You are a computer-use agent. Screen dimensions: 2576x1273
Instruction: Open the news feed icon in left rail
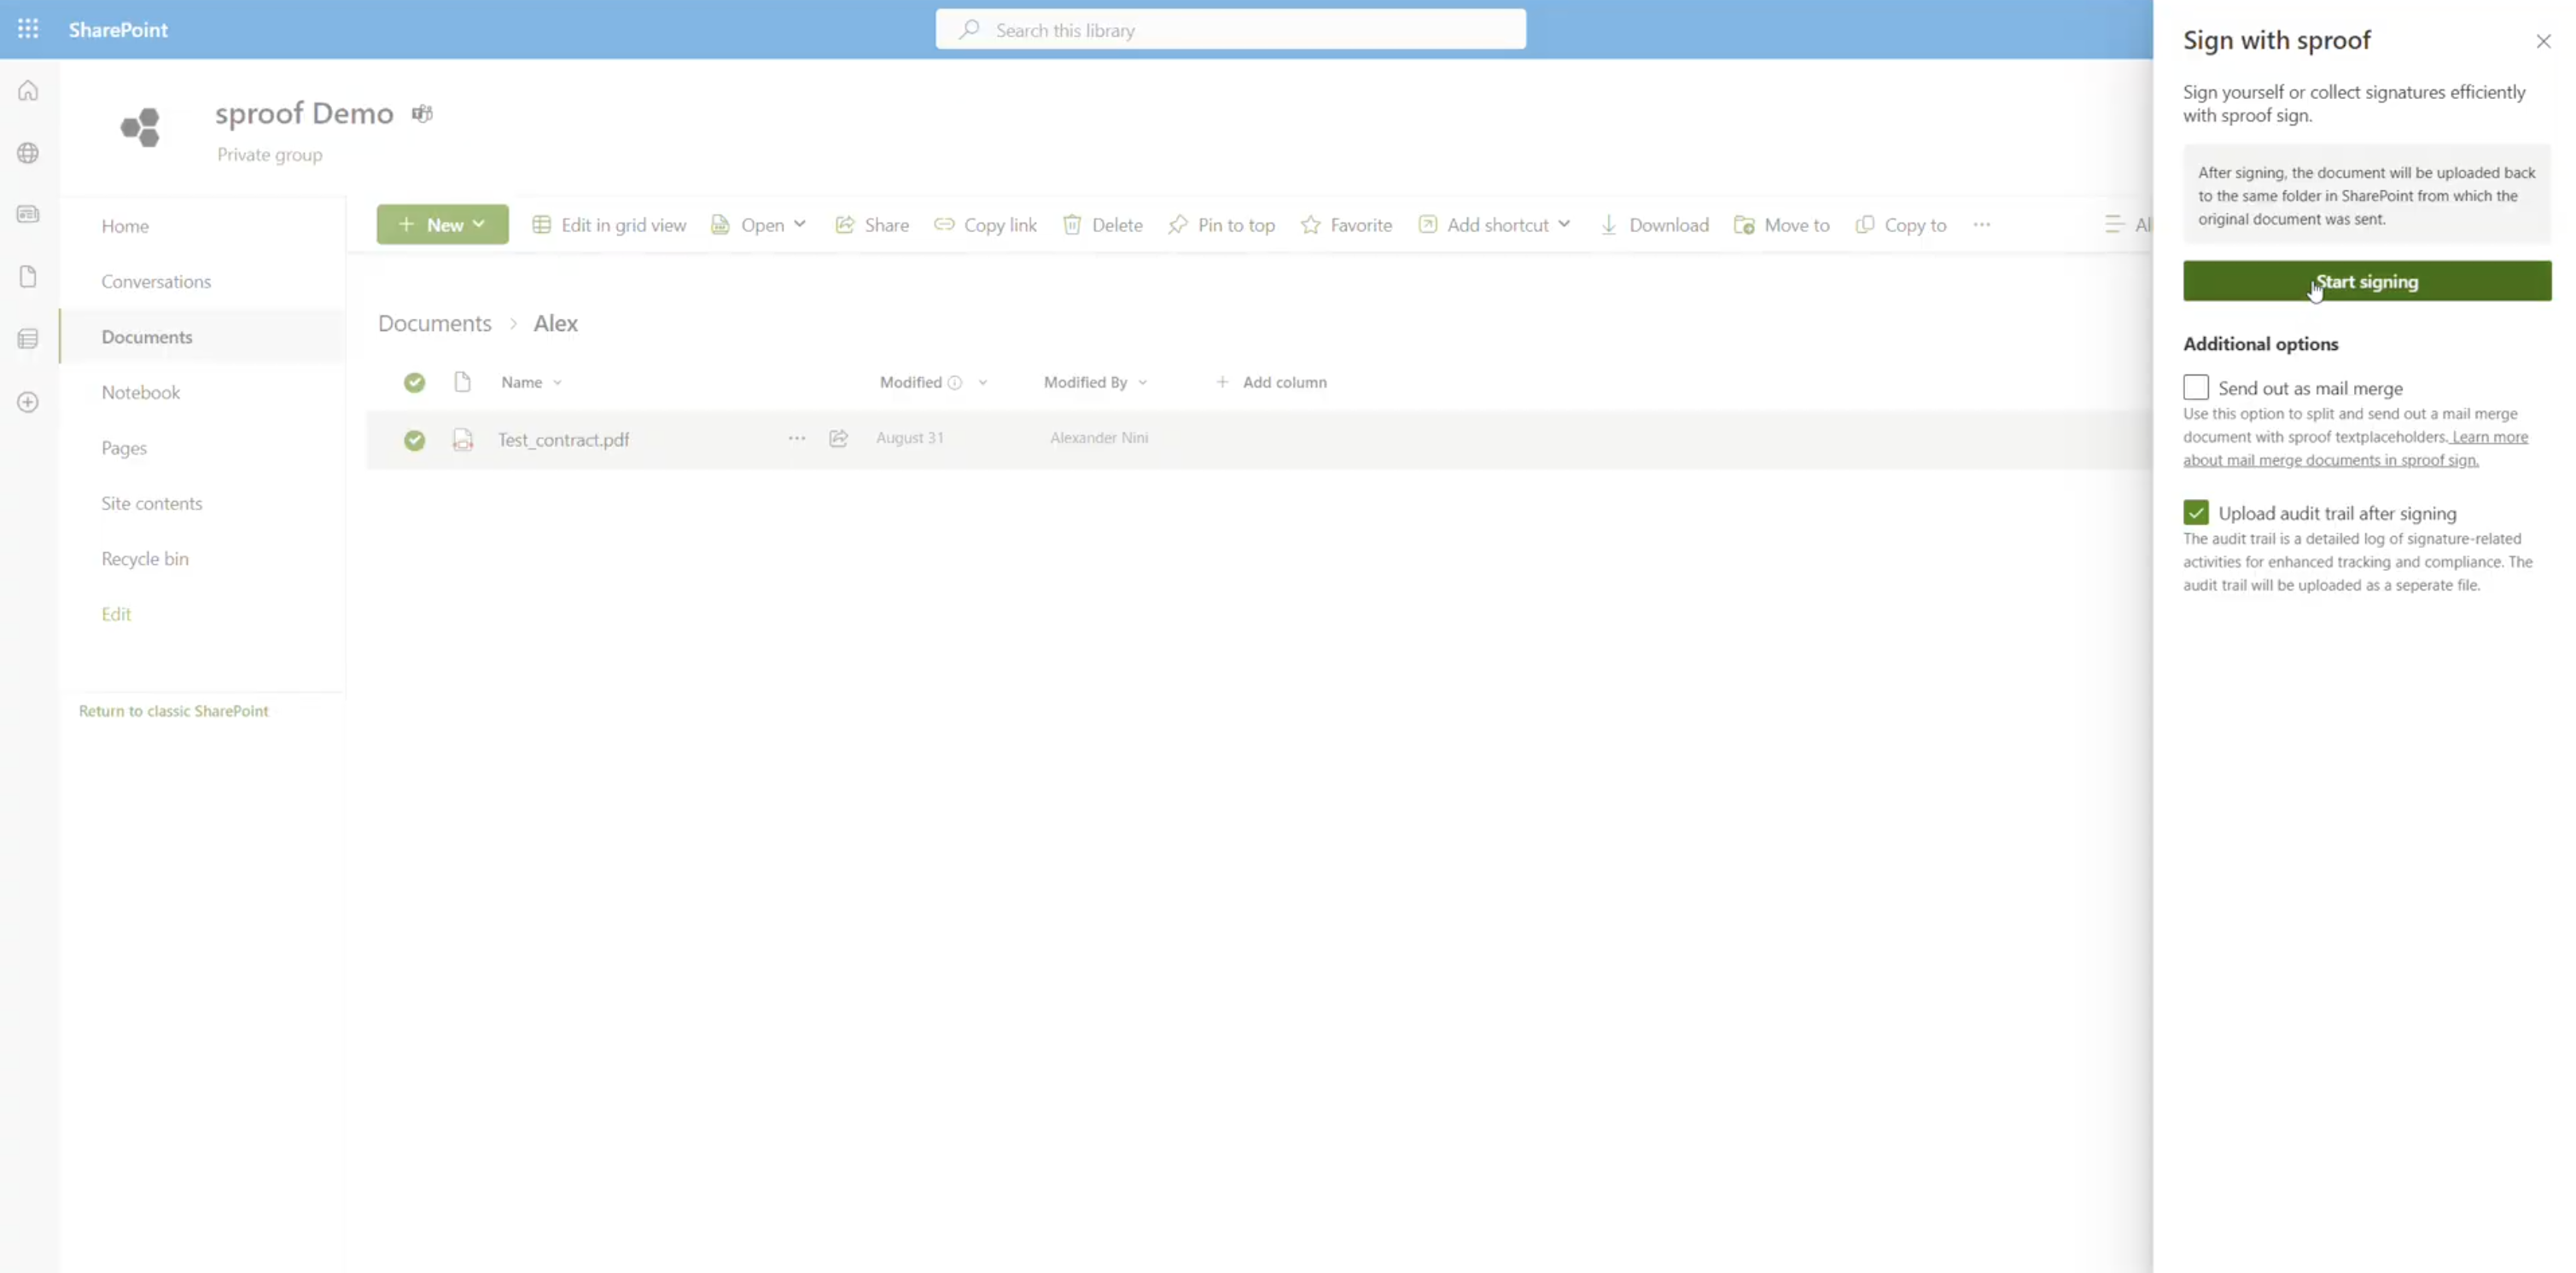[x=28, y=214]
